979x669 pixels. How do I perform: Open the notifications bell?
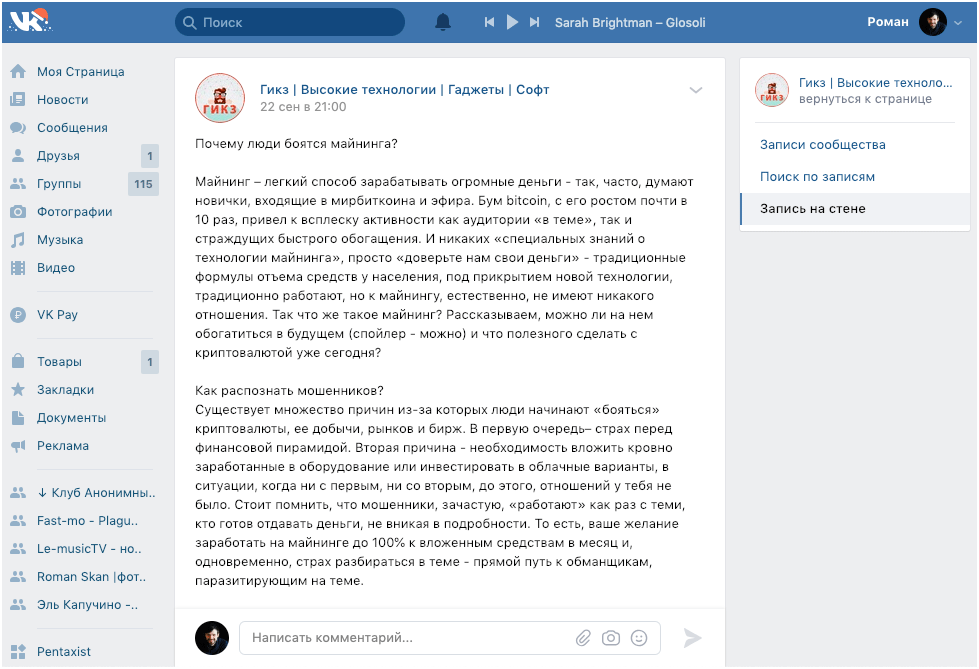[x=443, y=22]
